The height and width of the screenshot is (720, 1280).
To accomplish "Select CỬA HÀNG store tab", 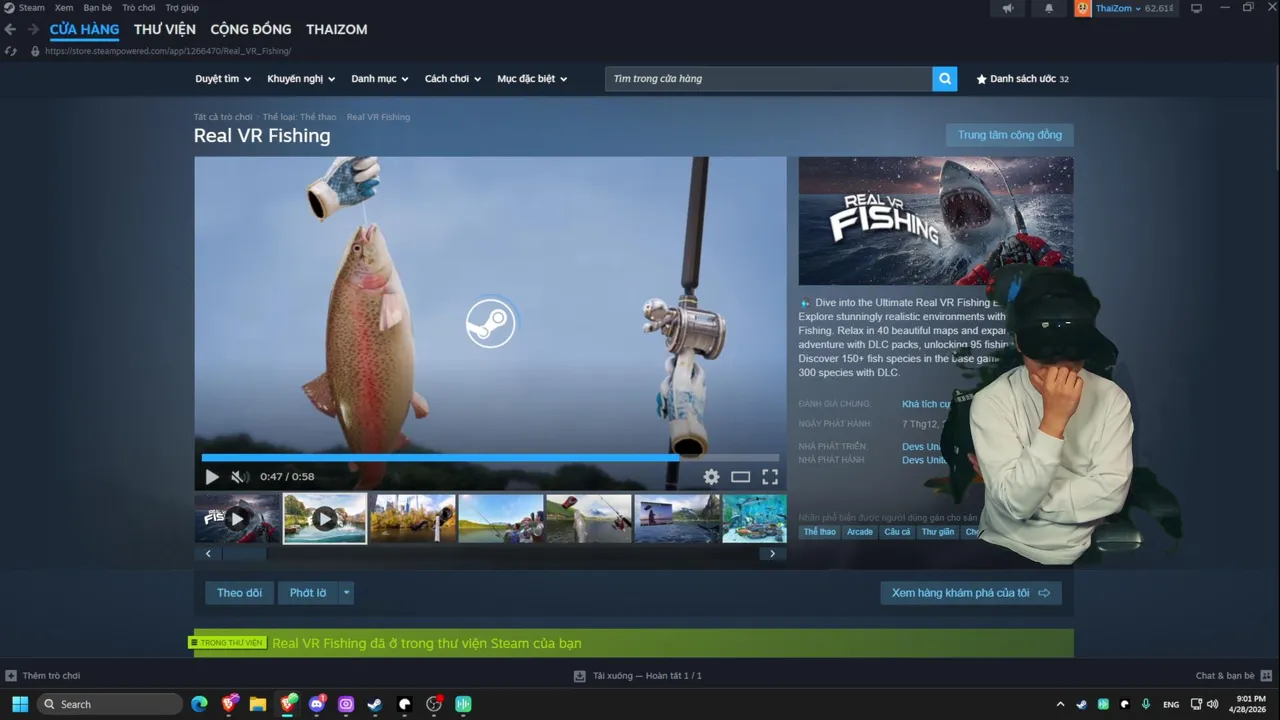I will pyautogui.click(x=84, y=29).
